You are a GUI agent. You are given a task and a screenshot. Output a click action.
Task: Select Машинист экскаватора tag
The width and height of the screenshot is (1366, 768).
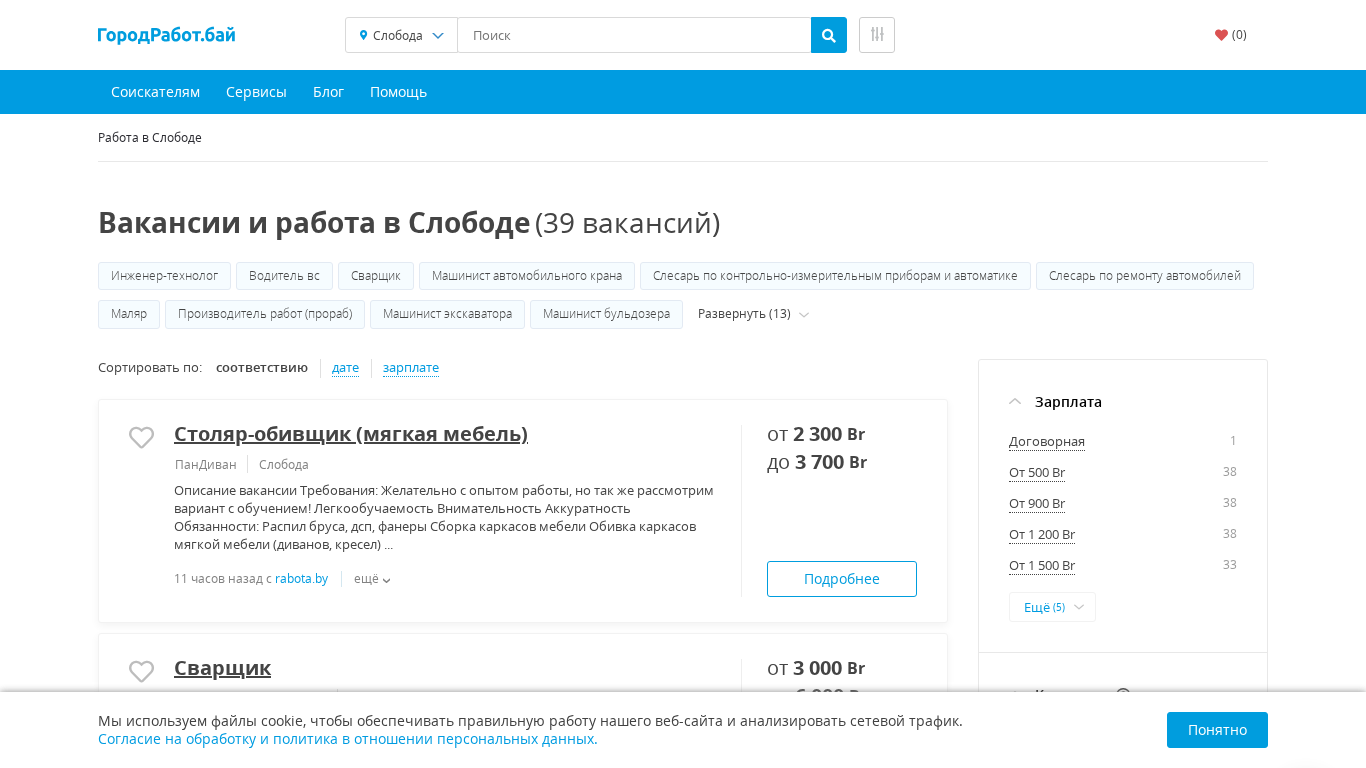click(447, 314)
